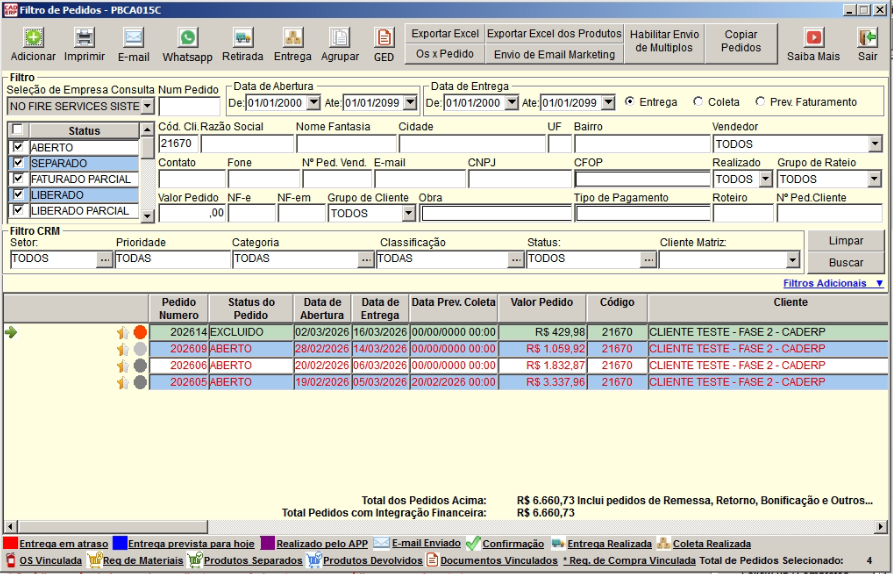Image resolution: width=893 pixels, height=574 pixels.
Task: Click the Entrega Realizada truck legend icon
Action: pyautogui.click(x=558, y=543)
